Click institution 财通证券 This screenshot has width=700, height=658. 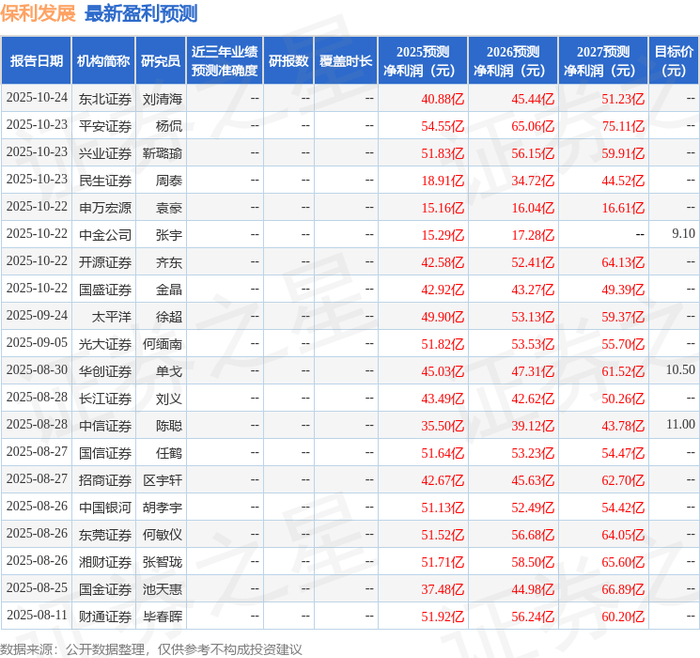[x=105, y=616]
